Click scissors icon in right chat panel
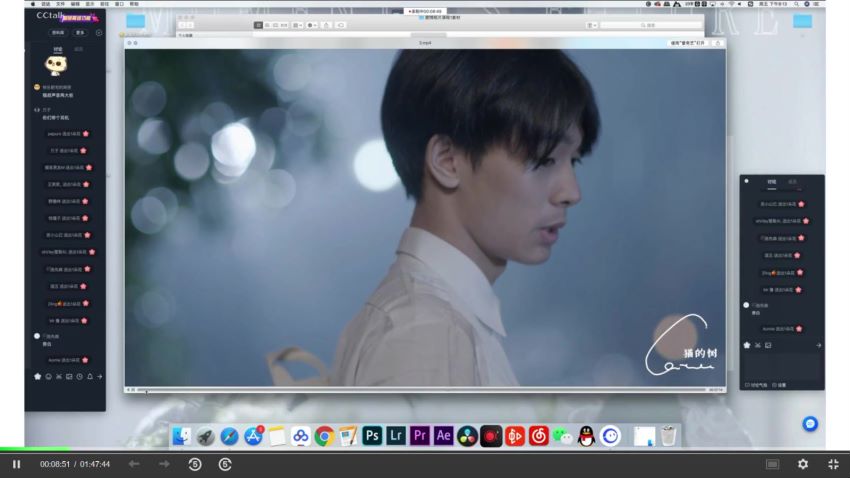 click(x=758, y=345)
